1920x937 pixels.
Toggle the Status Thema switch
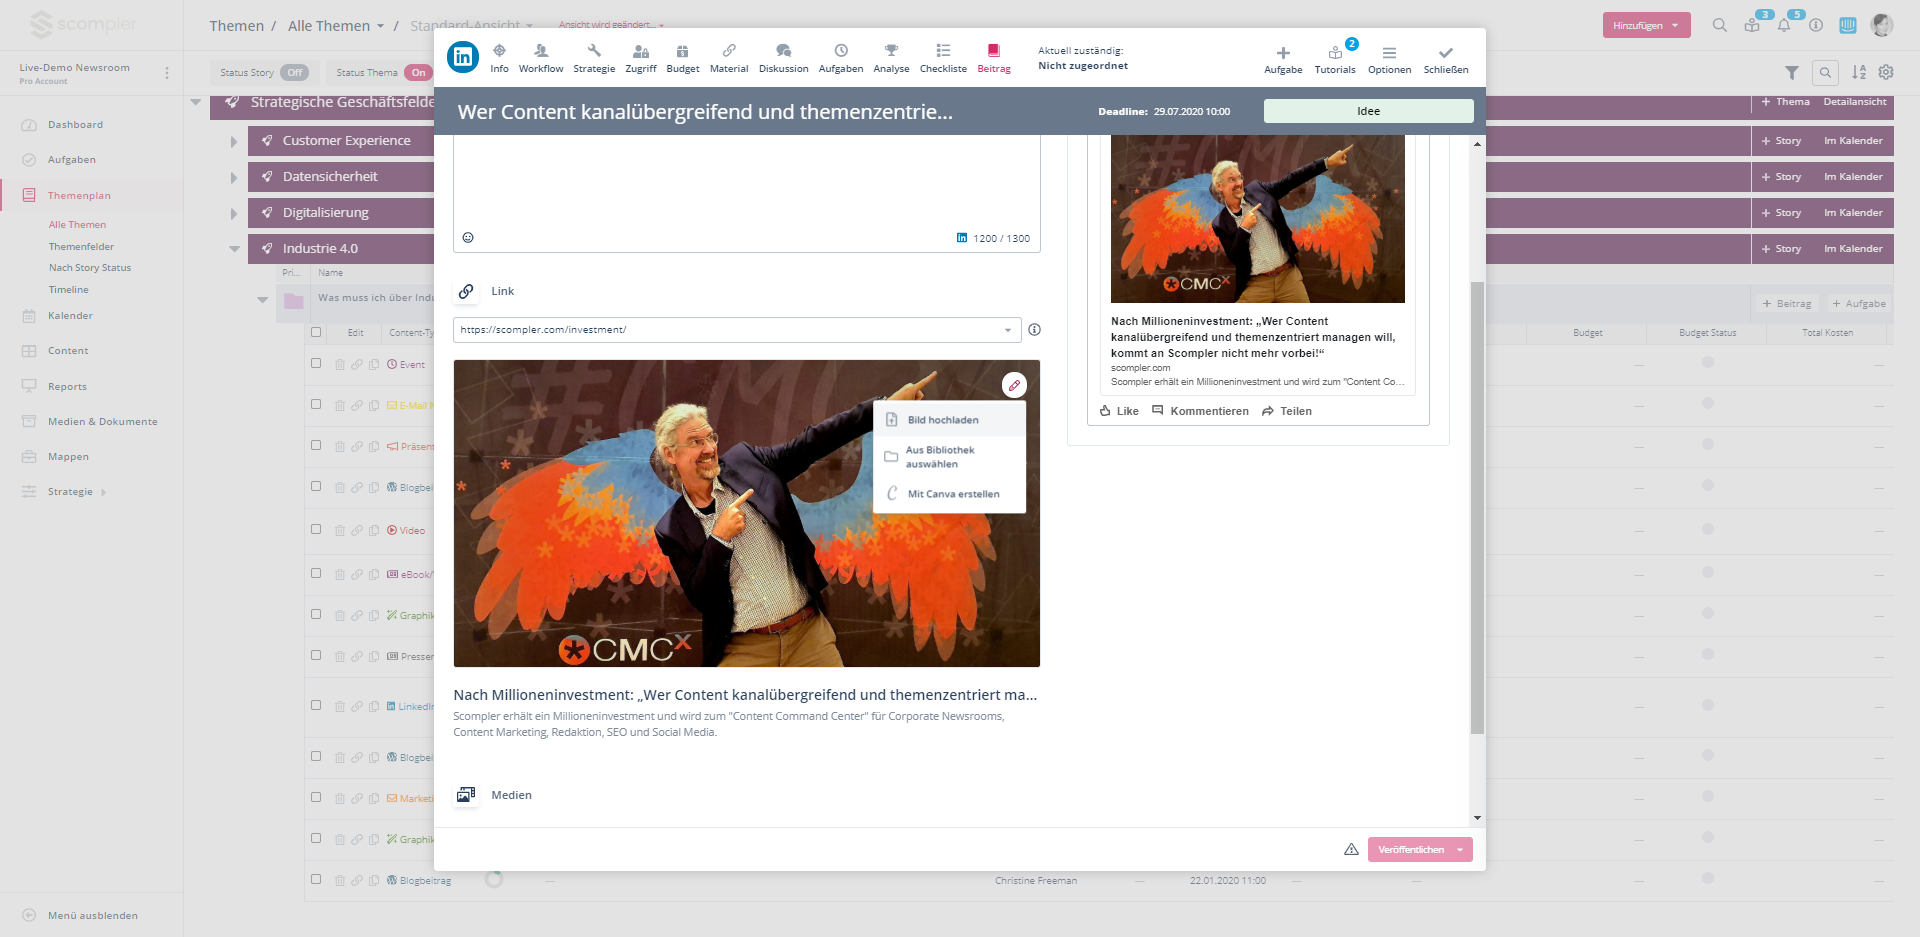(418, 73)
